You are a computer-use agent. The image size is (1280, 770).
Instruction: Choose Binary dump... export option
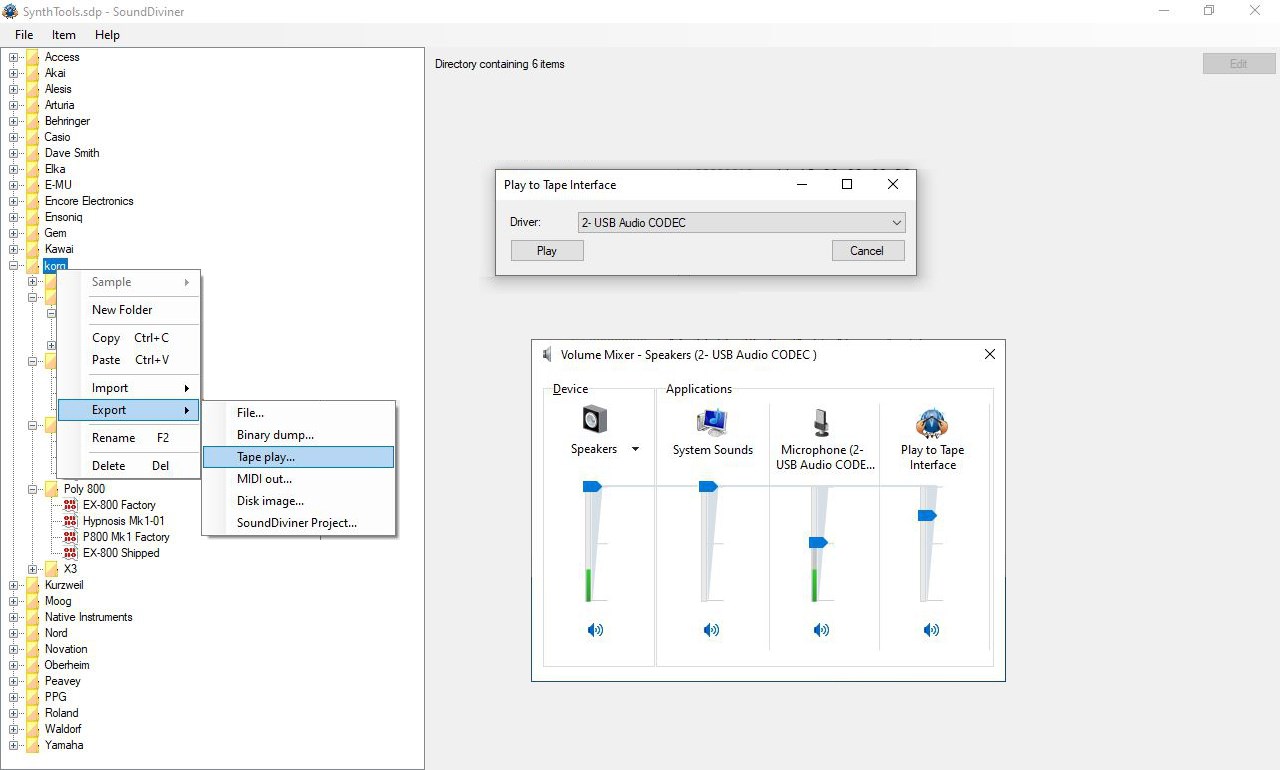(298, 435)
